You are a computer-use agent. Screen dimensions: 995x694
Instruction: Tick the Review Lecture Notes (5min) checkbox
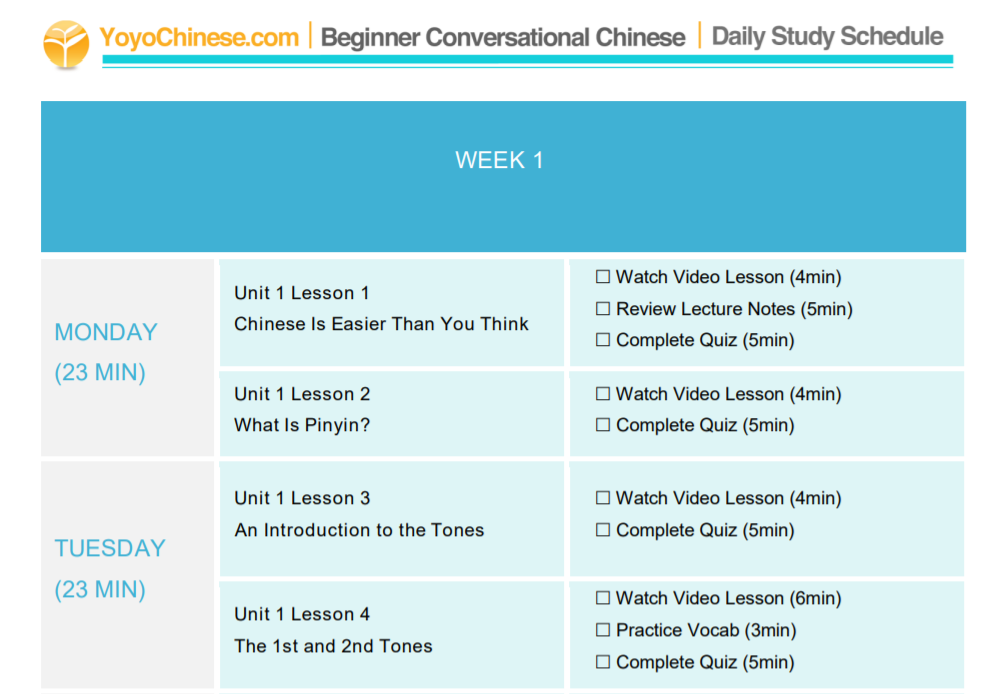[x=603, y=309]
